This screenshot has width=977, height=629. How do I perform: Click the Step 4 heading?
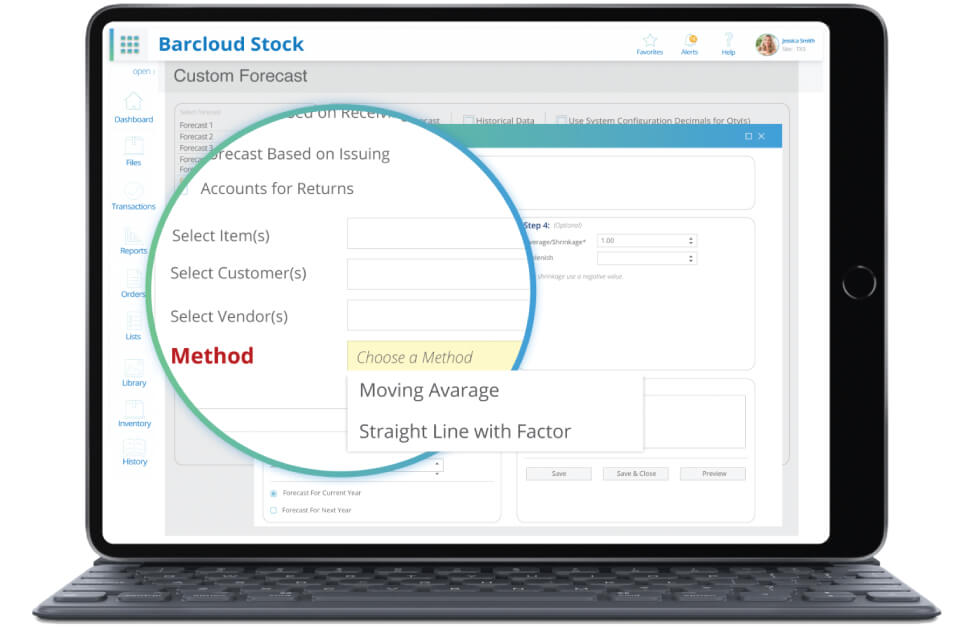coord(536,225)
